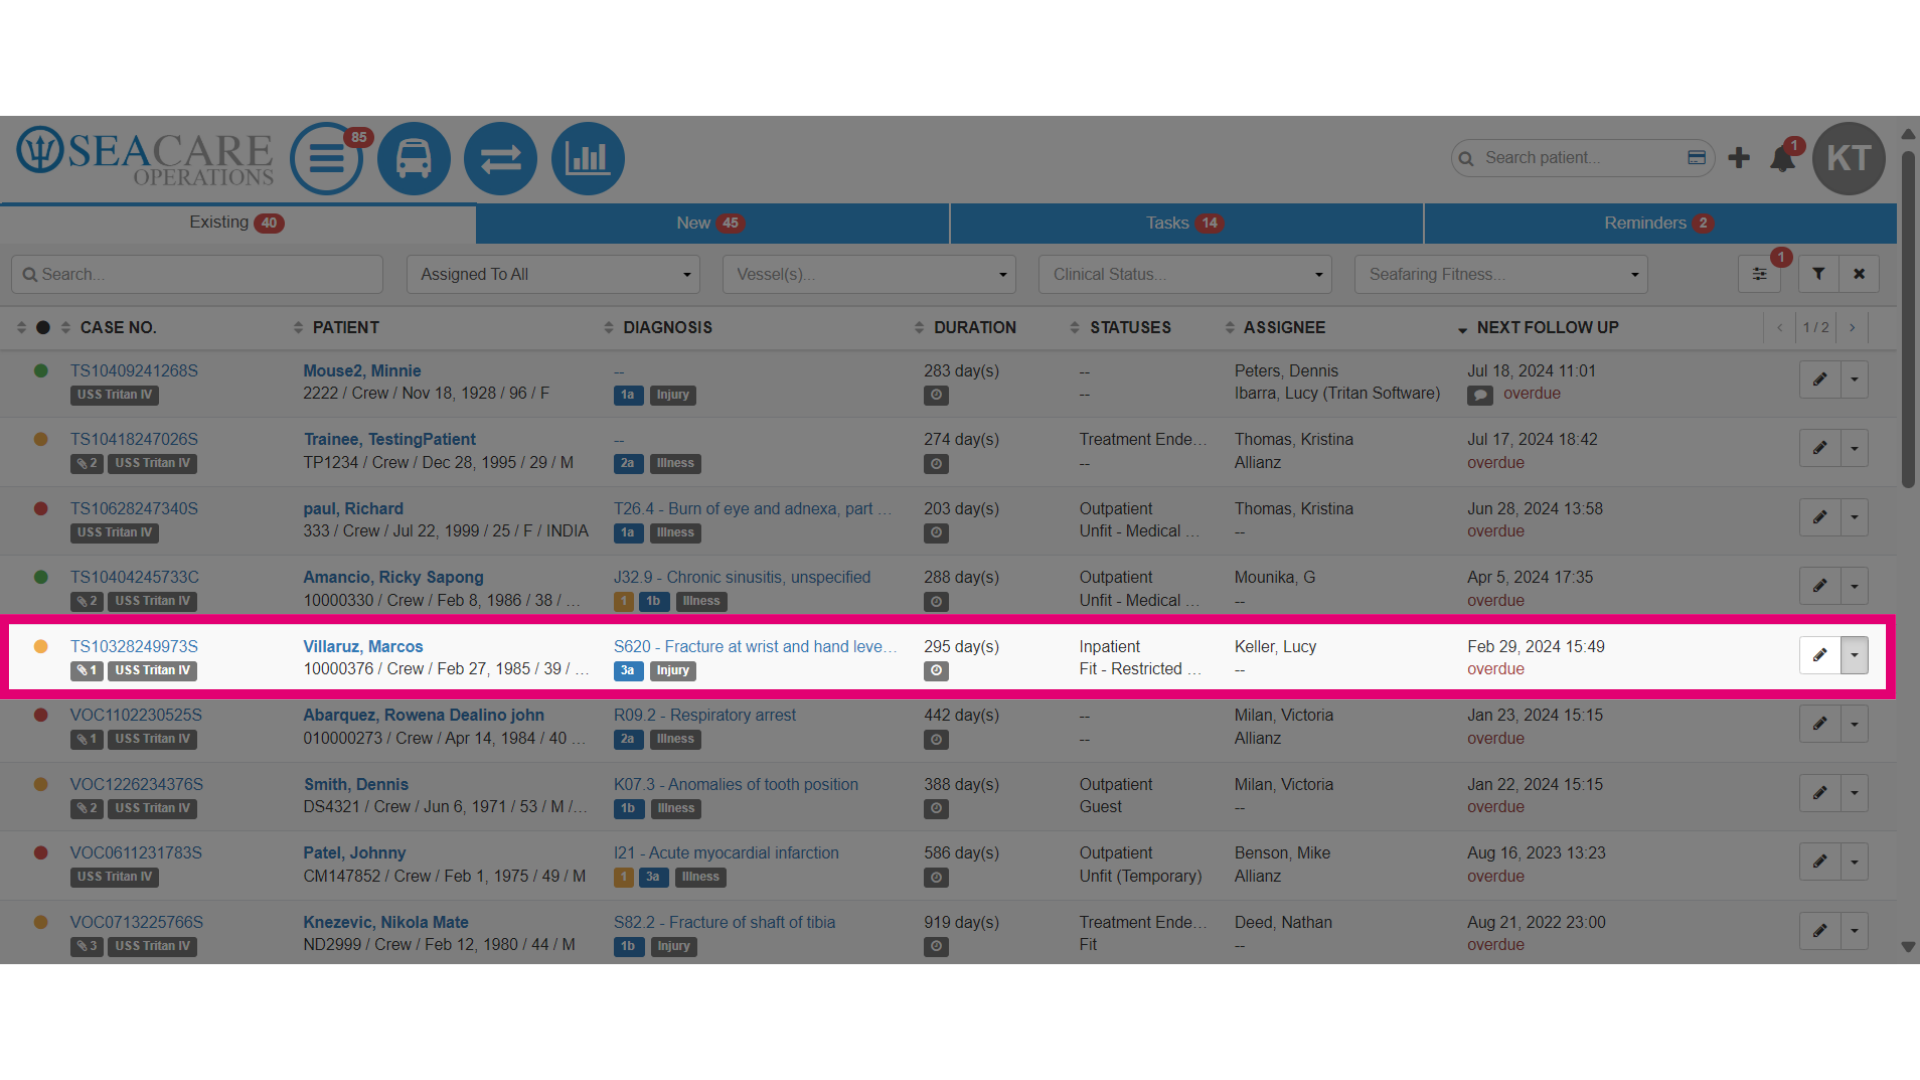Edit Trainee, TestingPatient case pencil icon
1920x1080 pixels.
1820,448
